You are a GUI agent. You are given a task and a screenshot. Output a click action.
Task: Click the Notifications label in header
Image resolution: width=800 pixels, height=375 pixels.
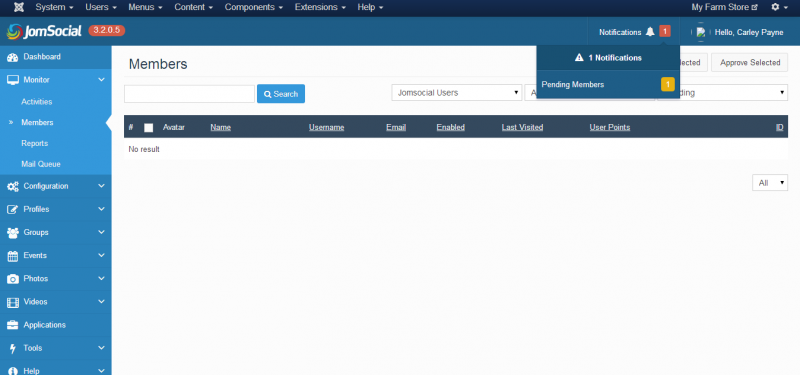[620, 32]
